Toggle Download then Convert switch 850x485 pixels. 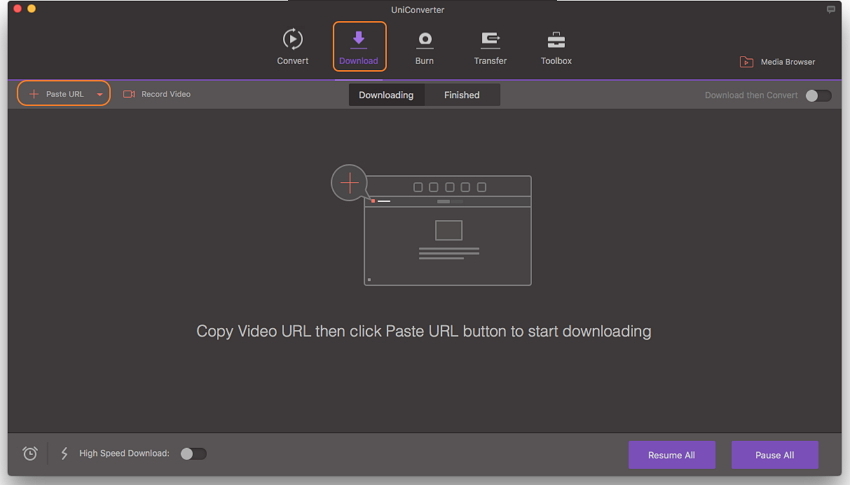click(x=818, y=95)
